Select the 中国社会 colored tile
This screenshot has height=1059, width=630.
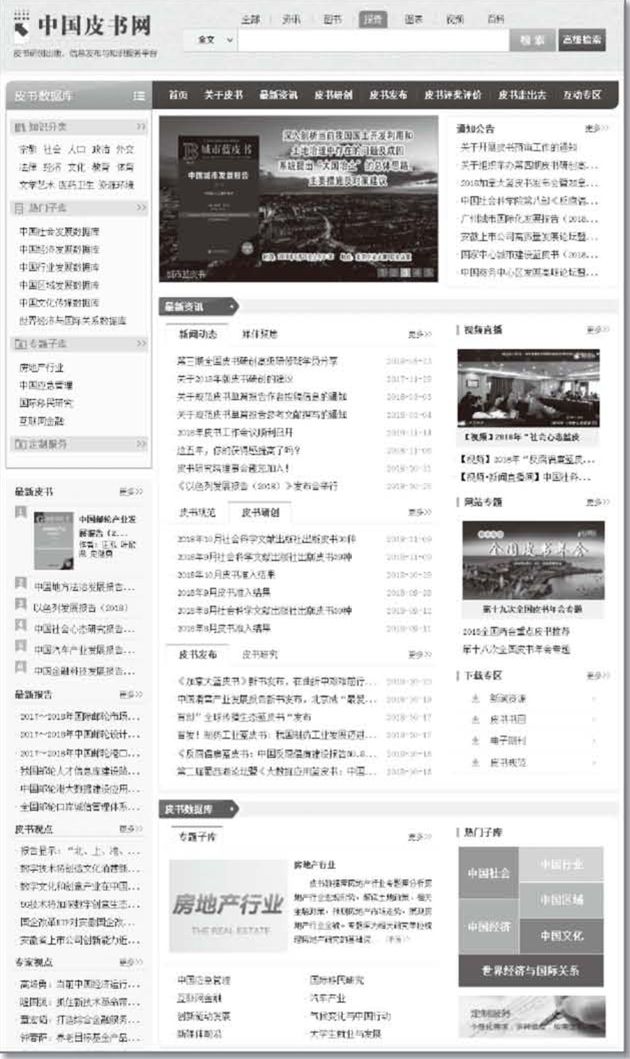pos(488,873)
